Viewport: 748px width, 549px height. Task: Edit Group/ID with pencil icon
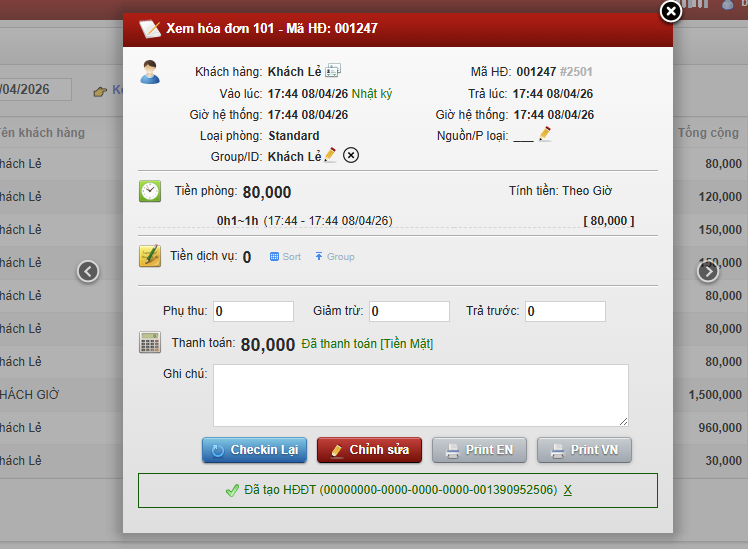coord(330,155)
